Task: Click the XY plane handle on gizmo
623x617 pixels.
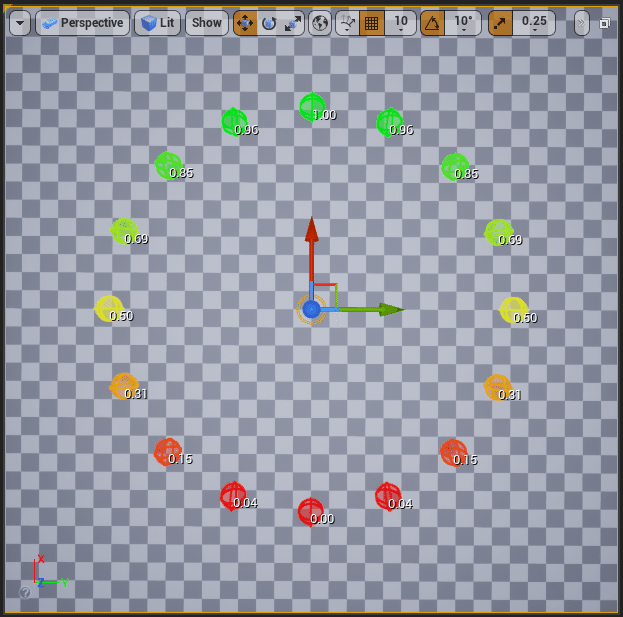Action: pyautogui.click(x=325, y=297)
